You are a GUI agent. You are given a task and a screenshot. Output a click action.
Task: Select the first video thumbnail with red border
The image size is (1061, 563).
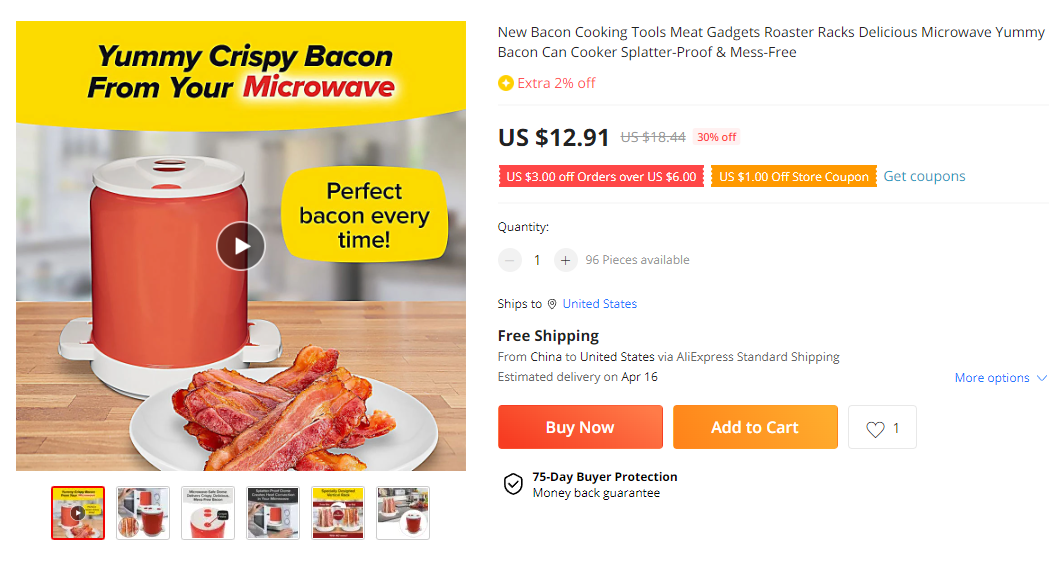(x=78, y=513)
